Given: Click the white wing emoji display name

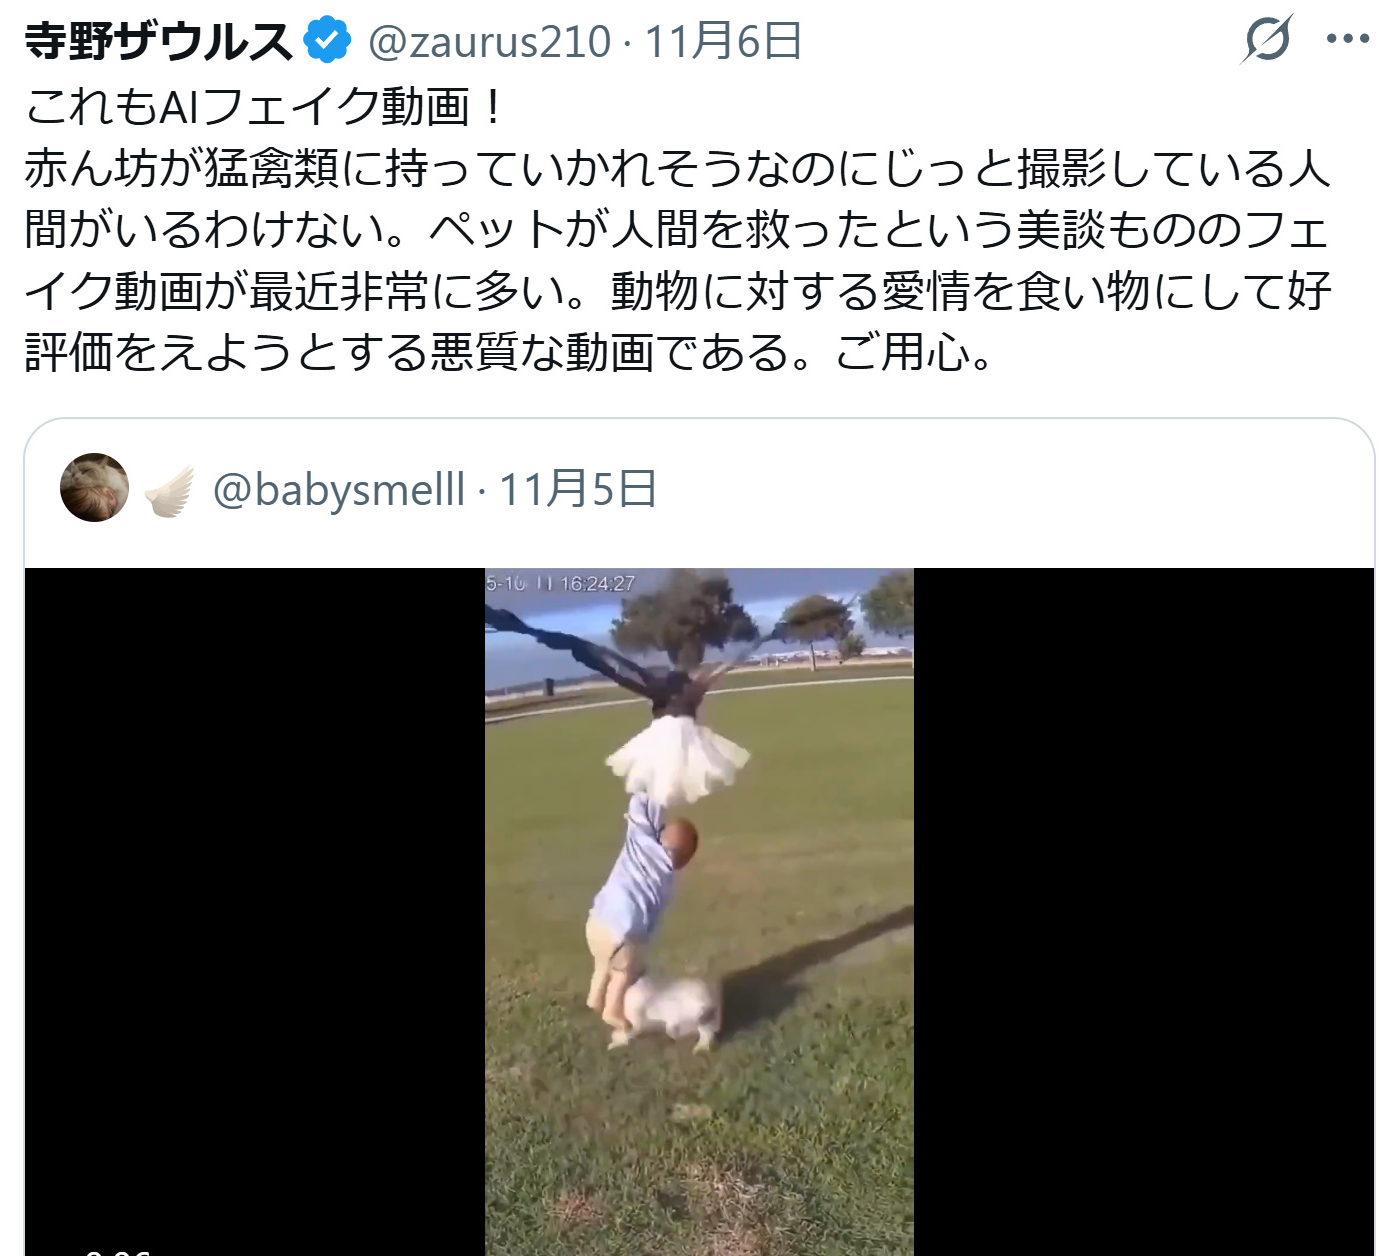Looking at the screenshot, I should pyautogui.click(x=170, y=490).
